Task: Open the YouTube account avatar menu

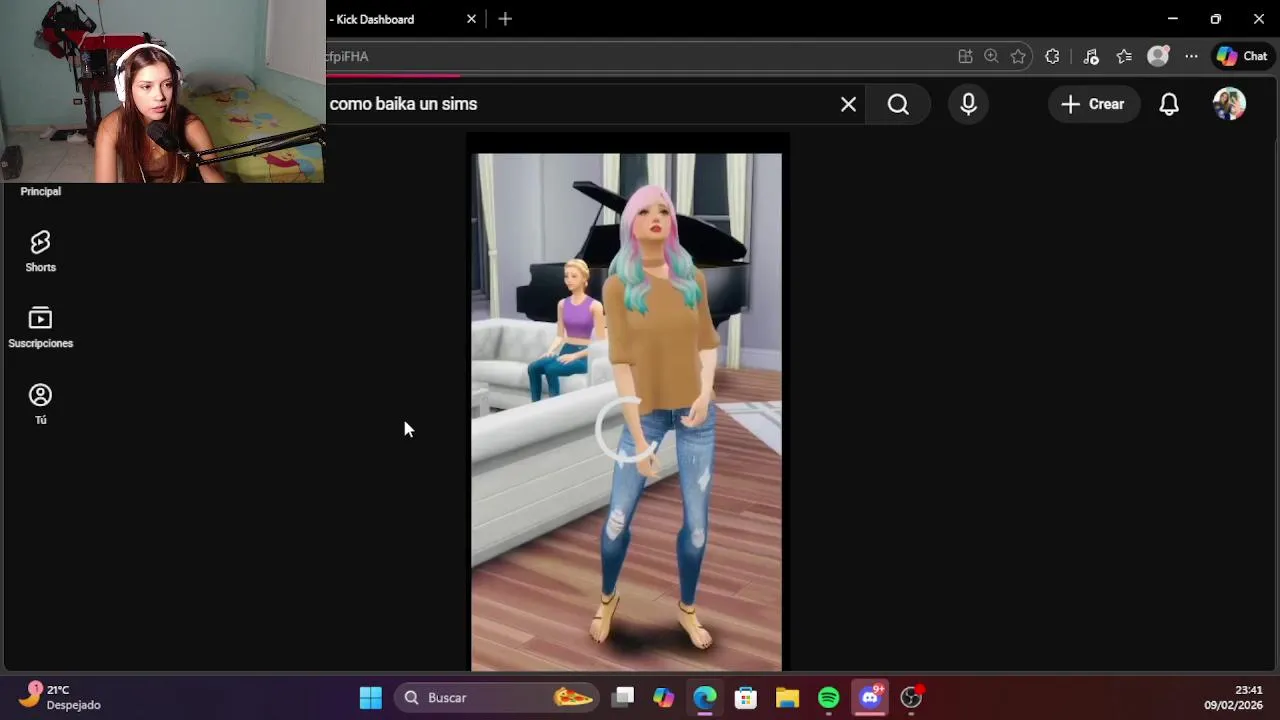Action: pos(1229,104)
